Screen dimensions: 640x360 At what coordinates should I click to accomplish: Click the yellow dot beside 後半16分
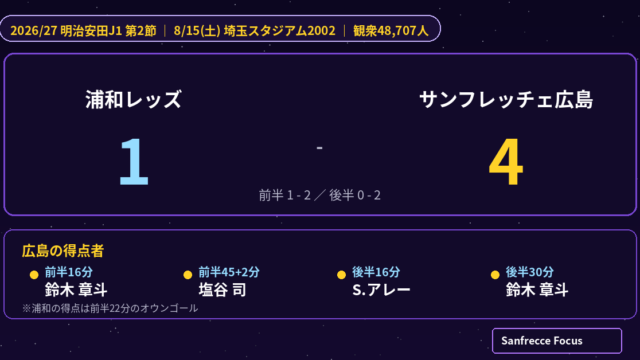(342, 275)
